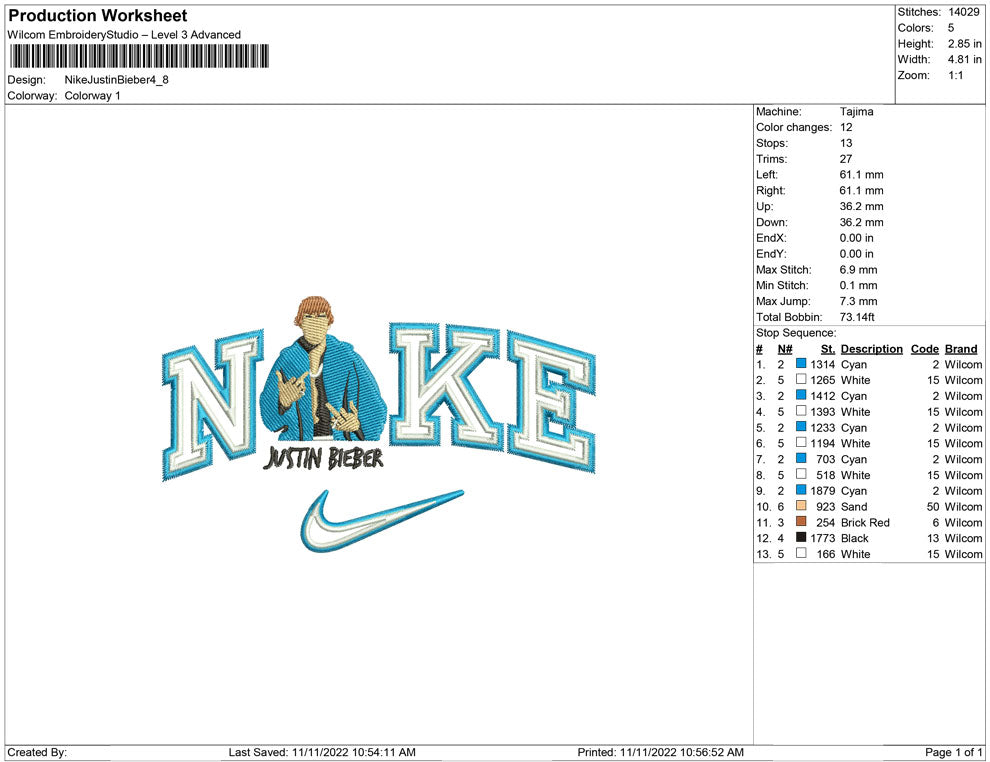This screenshot has height=762, width=990.
Task: Click the "Description" column header
Action: (x=872, y=348)
